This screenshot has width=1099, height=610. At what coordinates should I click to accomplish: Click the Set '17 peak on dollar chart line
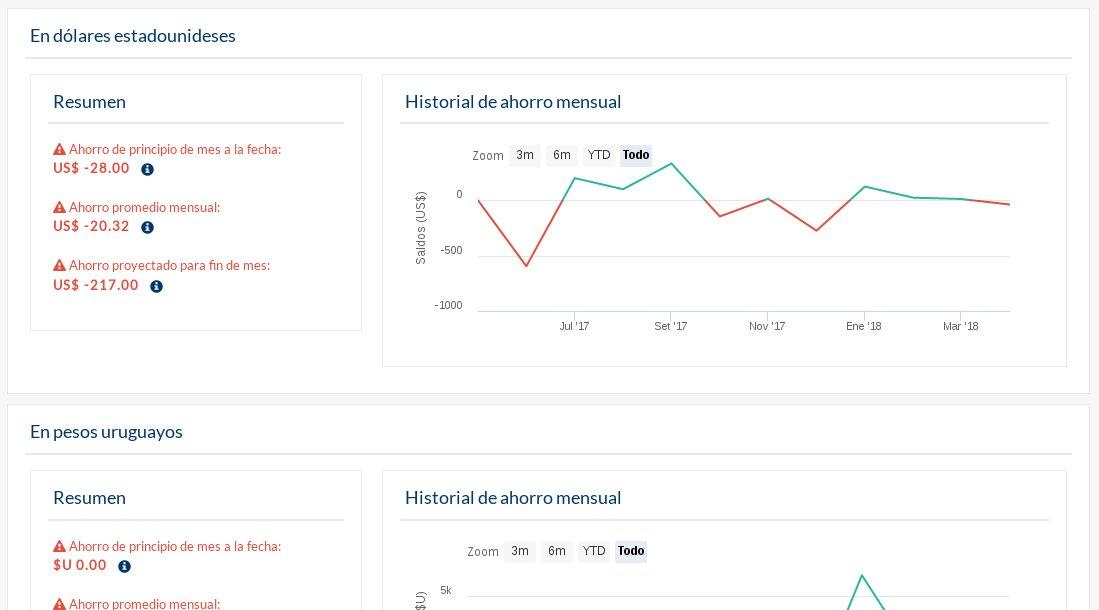pos(671,163)
